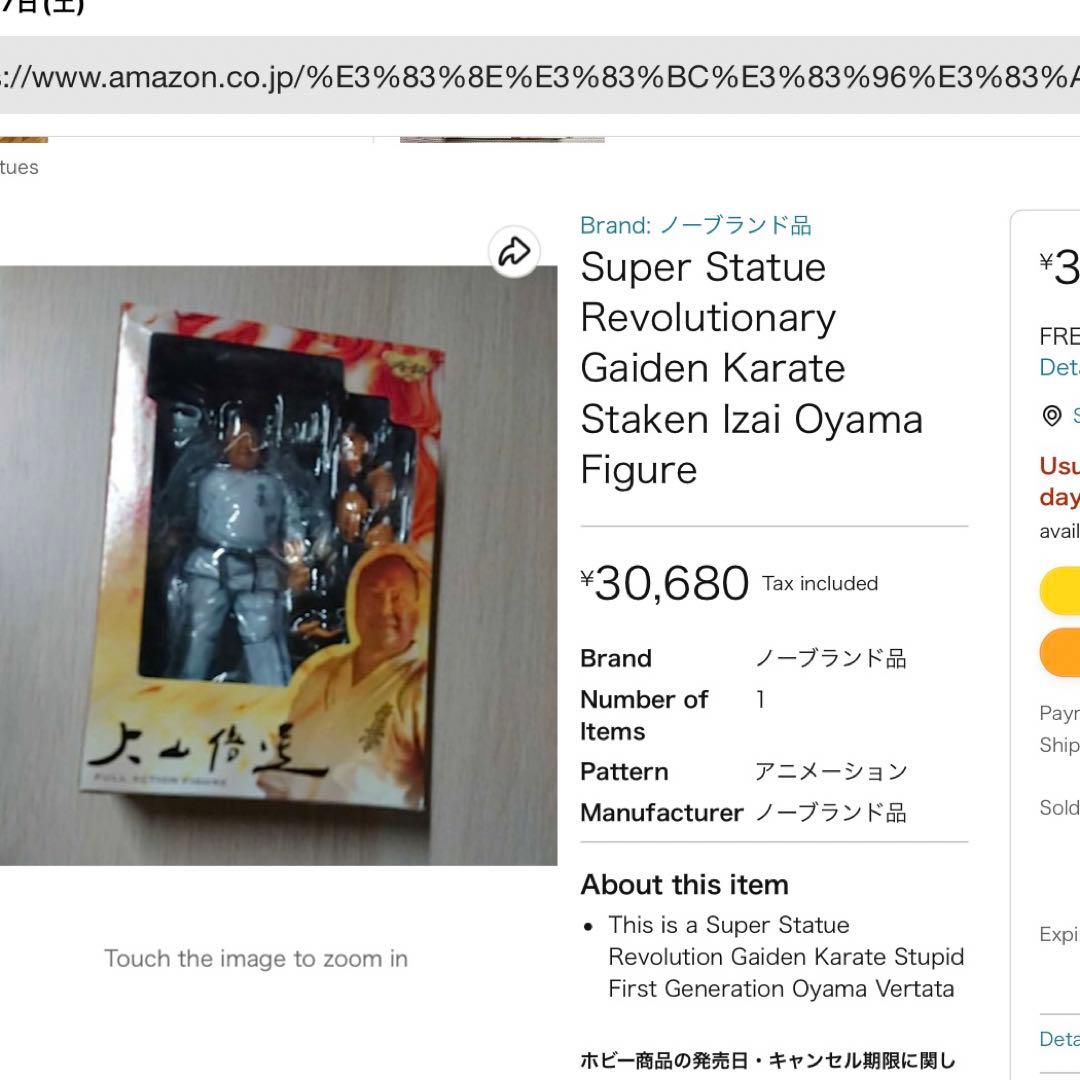Screen dimensions: 1080x1080
Task: Click the 'Touch the image to zoom in' caption
Action: pos(256,958)
